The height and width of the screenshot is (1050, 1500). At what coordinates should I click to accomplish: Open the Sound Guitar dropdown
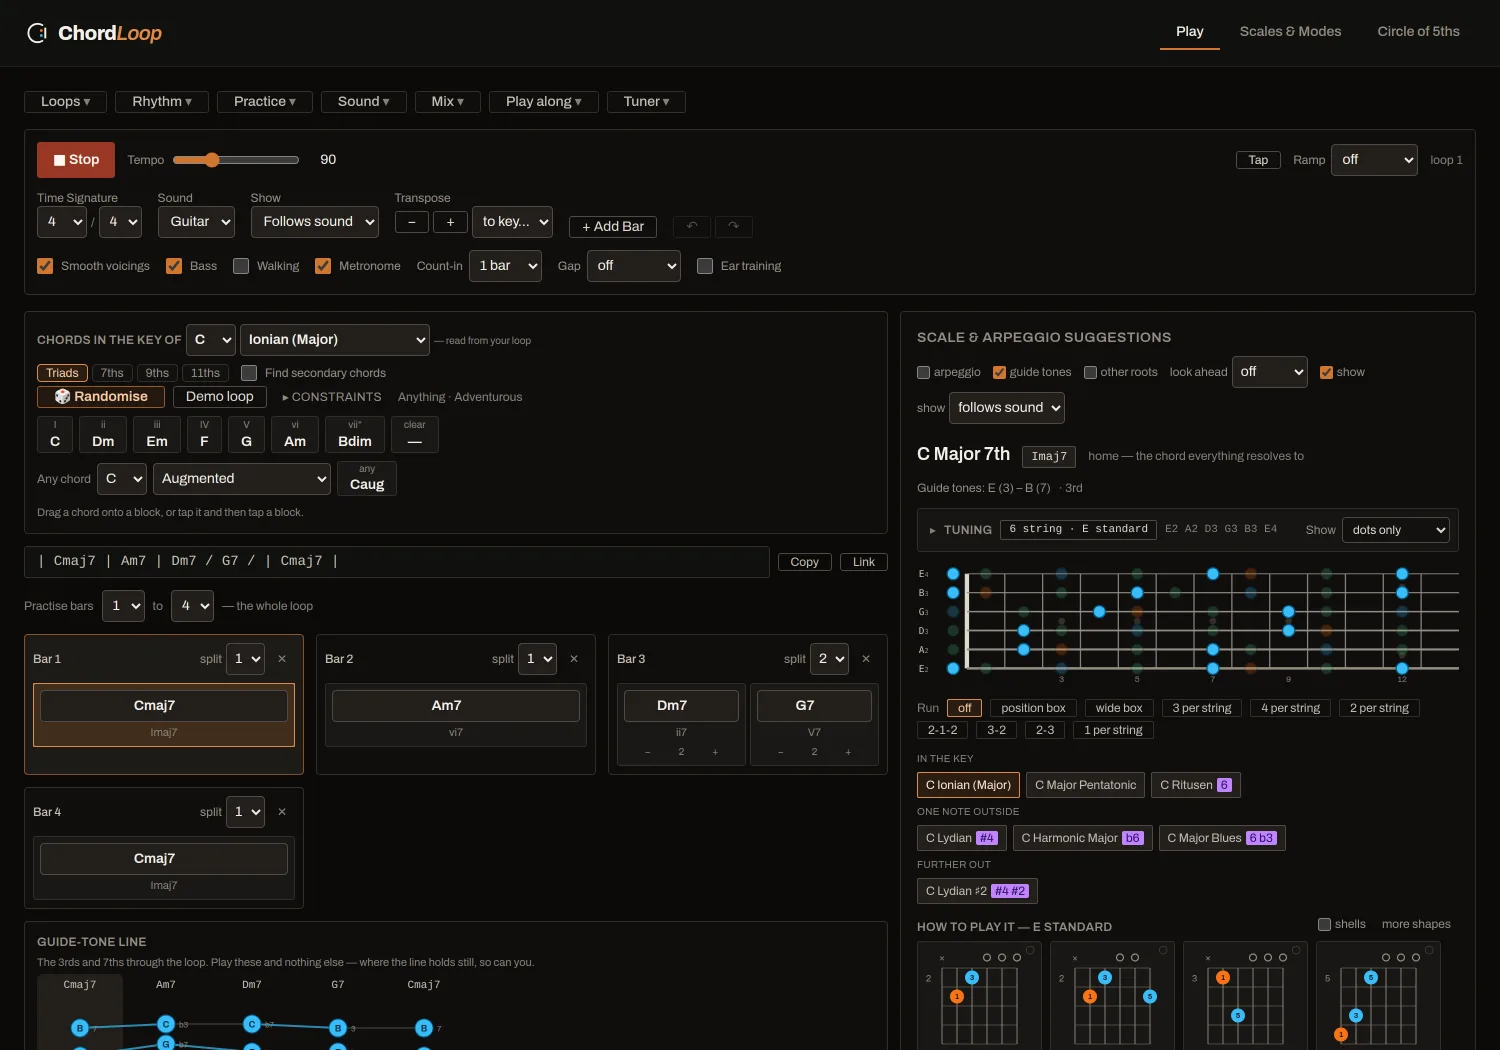click(196, 222)
